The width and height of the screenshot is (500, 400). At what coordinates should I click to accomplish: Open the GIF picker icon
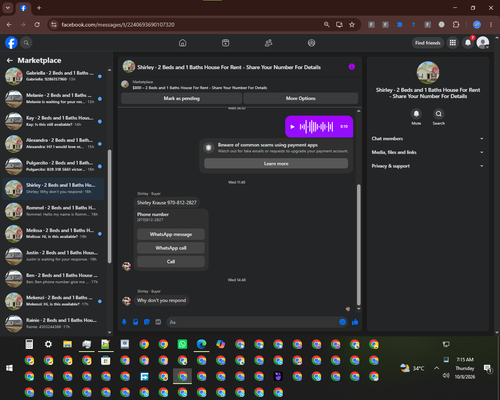(158, 322)
